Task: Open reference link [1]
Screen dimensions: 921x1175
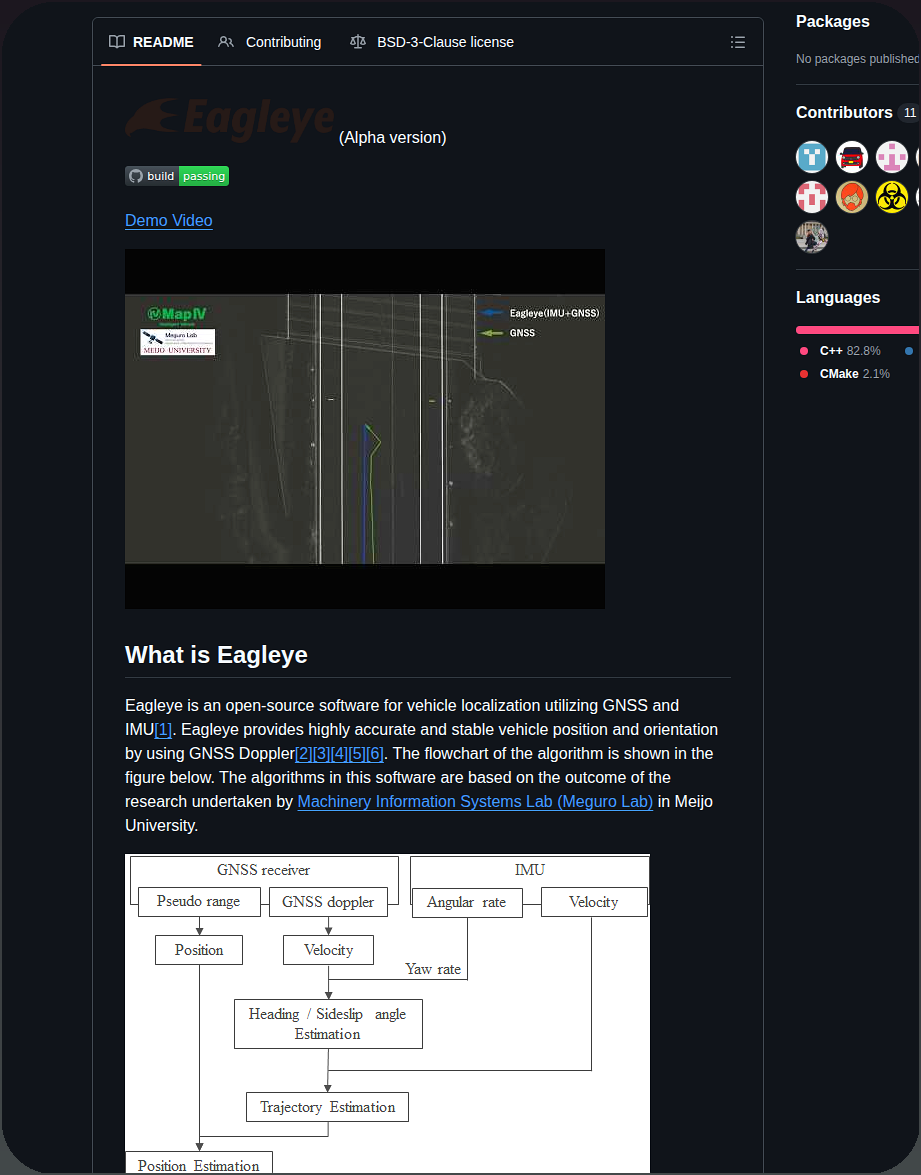Action: pyautogui.click(x=163, y=730)
